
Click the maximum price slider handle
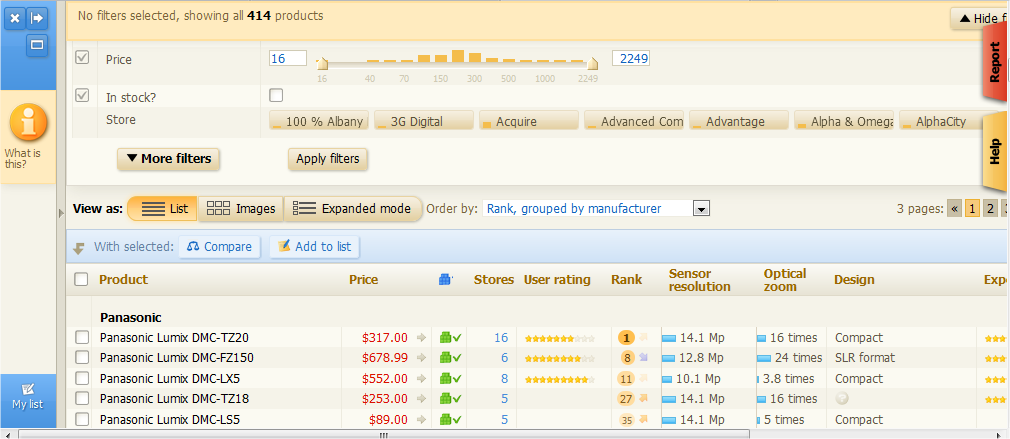pyautogui.click(x=593, y=63)
